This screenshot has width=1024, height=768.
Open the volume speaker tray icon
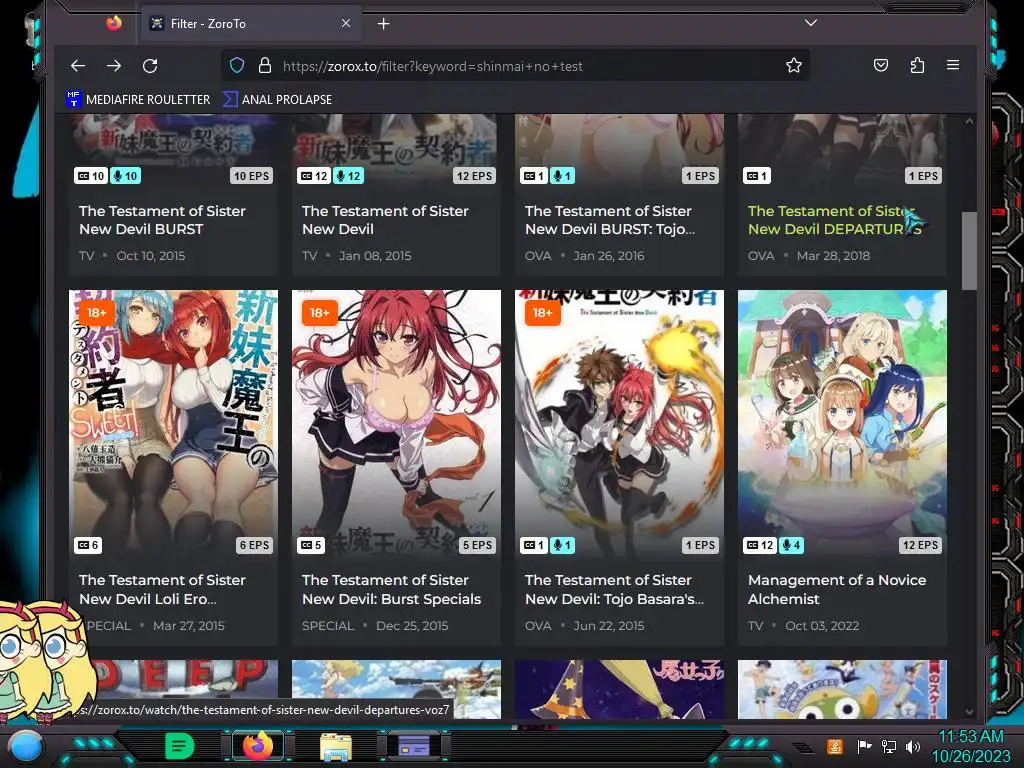click(x=913, y=746)
